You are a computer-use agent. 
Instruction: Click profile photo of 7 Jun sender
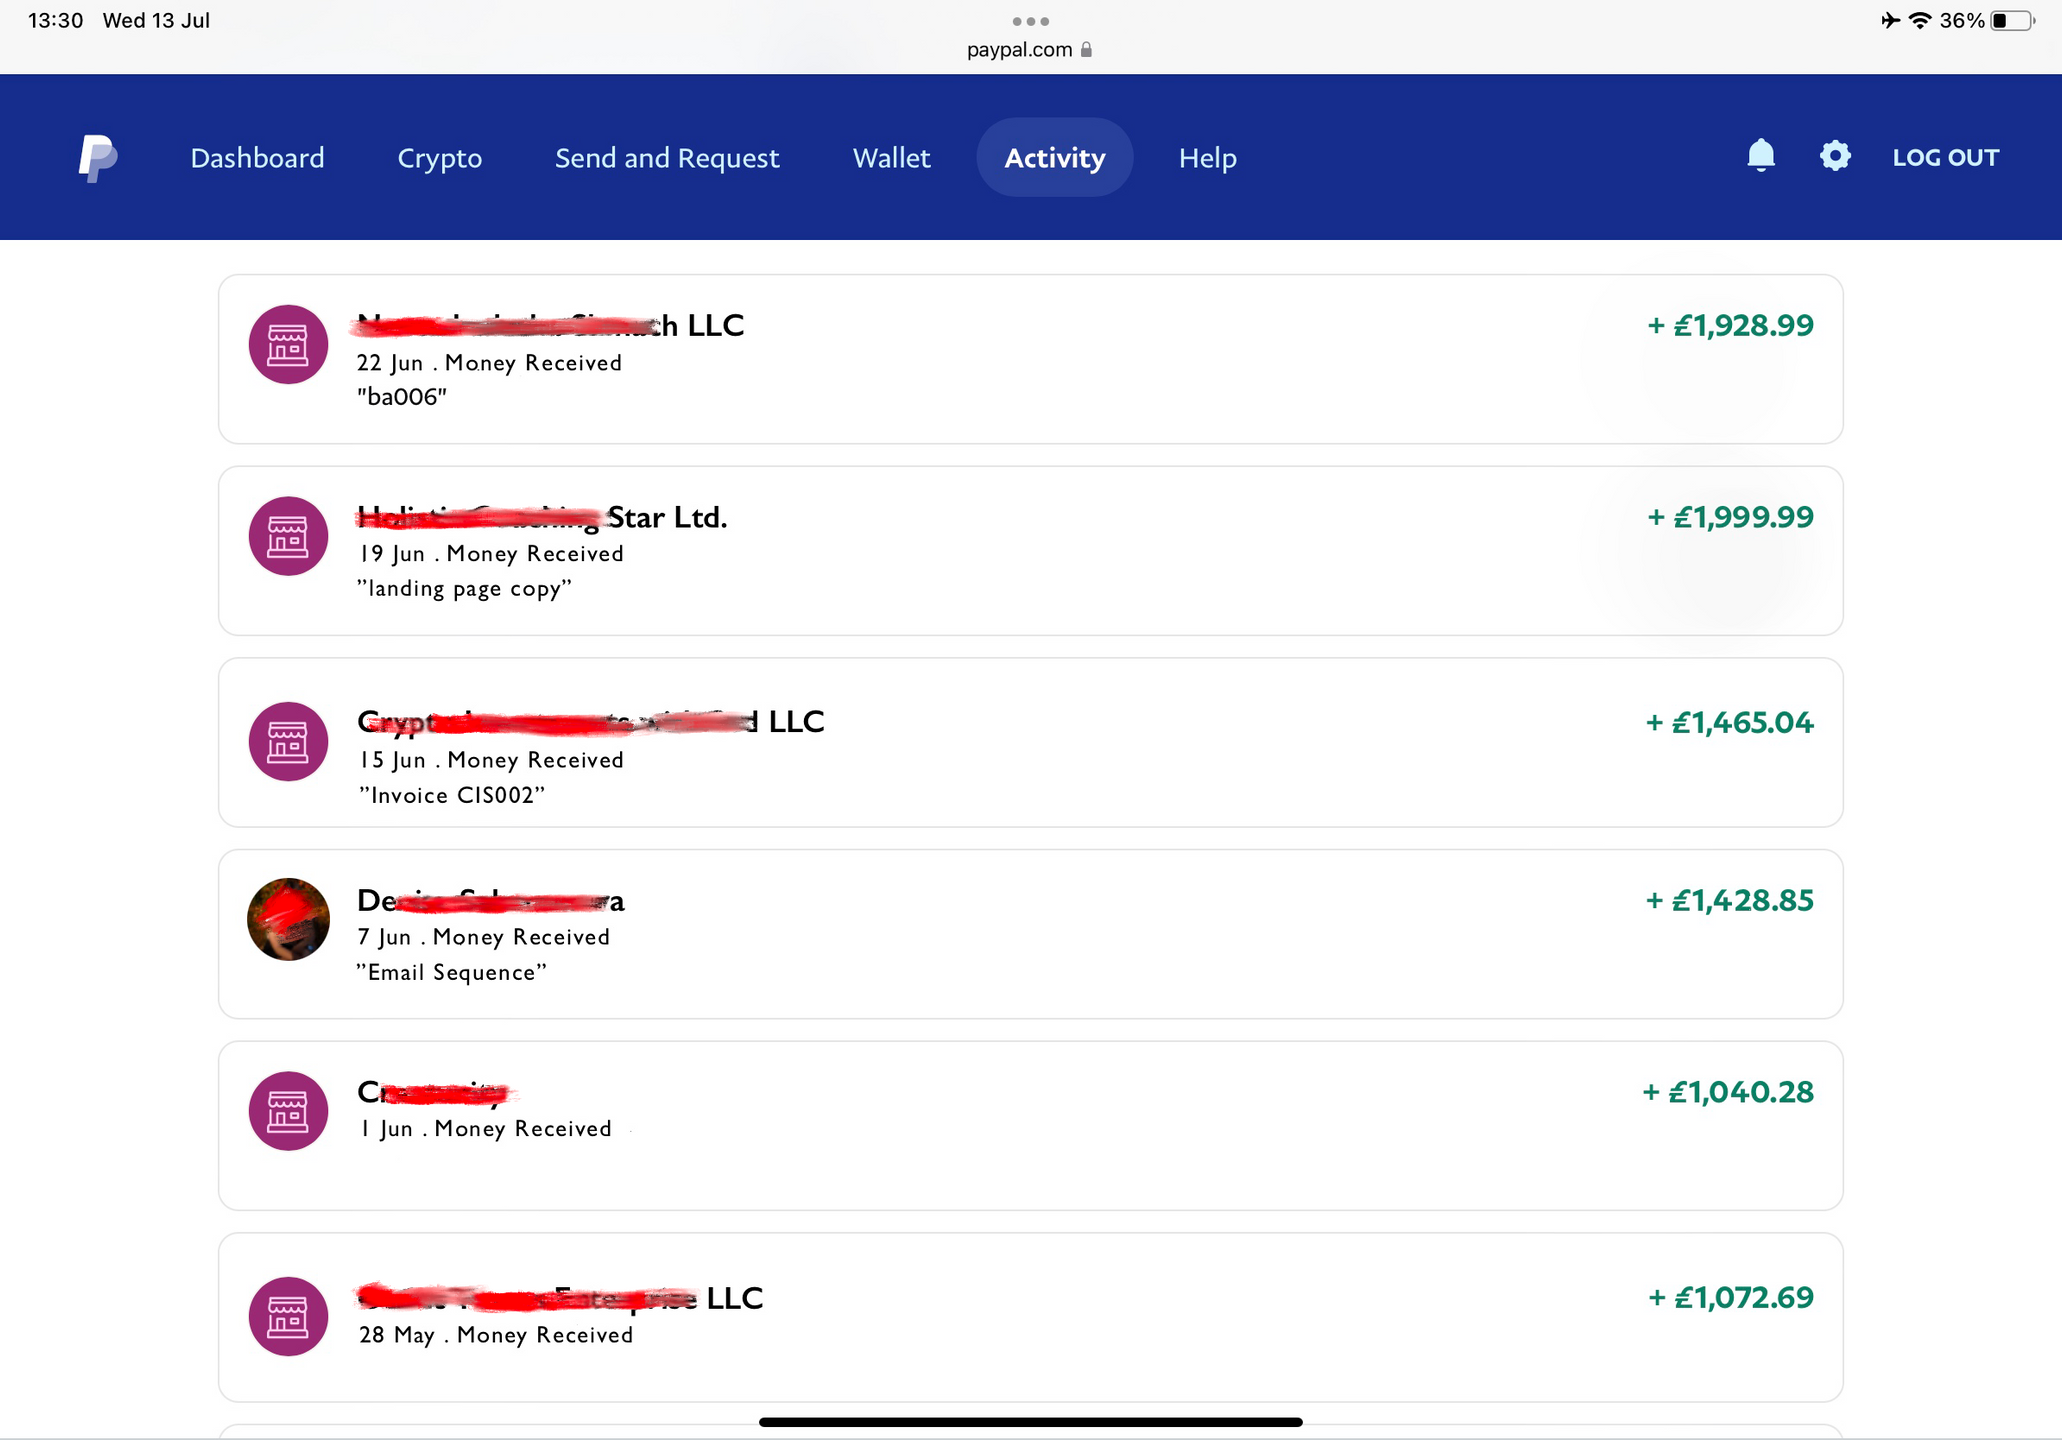(x=288, y=919)
